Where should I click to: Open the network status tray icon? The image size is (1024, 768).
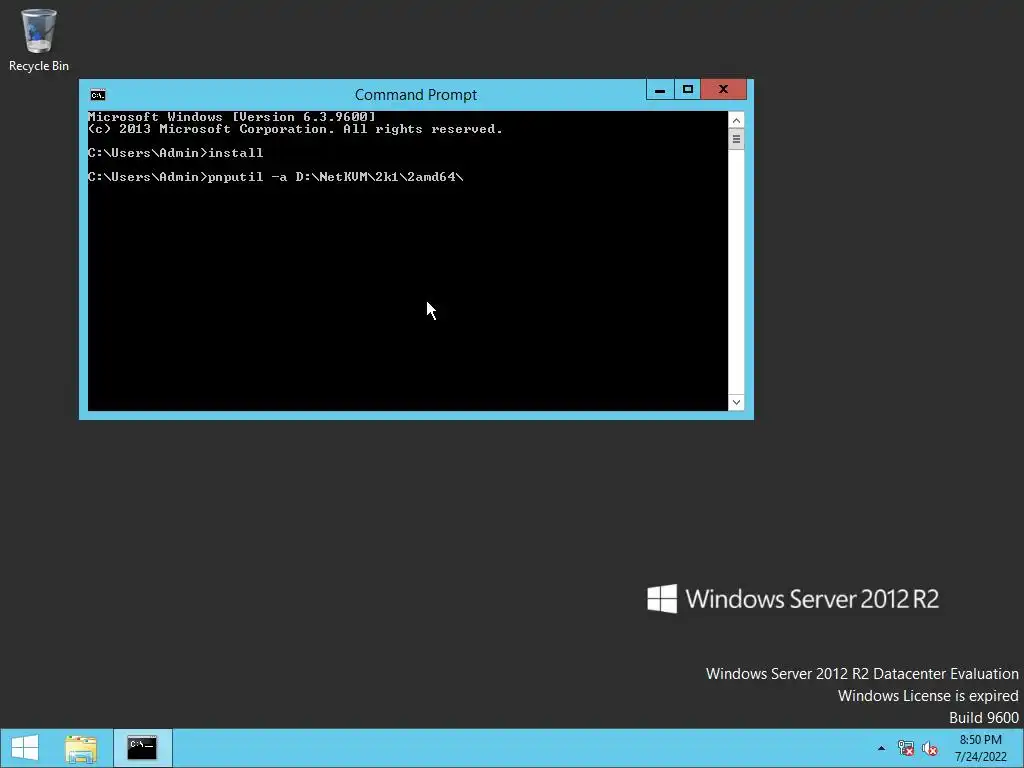[x=906, y=748]
